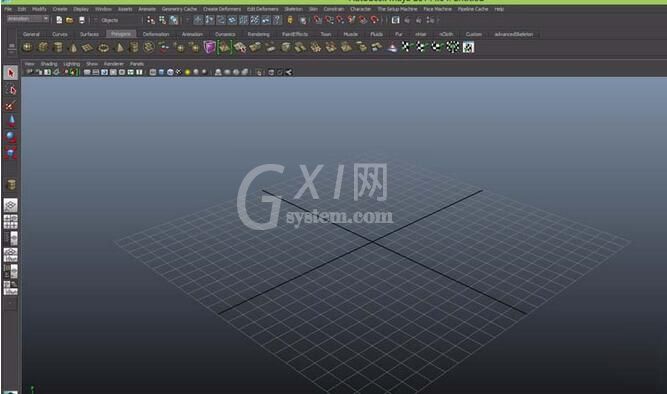Activate the Rotate tool in toolbox
Screen dimensions: 667x394
click(11, 137)
